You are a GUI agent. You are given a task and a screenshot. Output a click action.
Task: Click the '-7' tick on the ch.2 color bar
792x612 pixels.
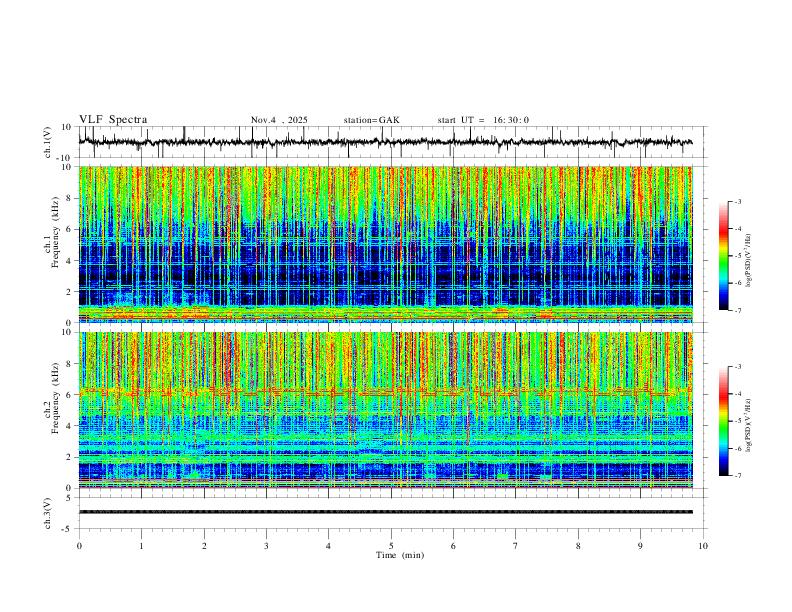point(737,475)
